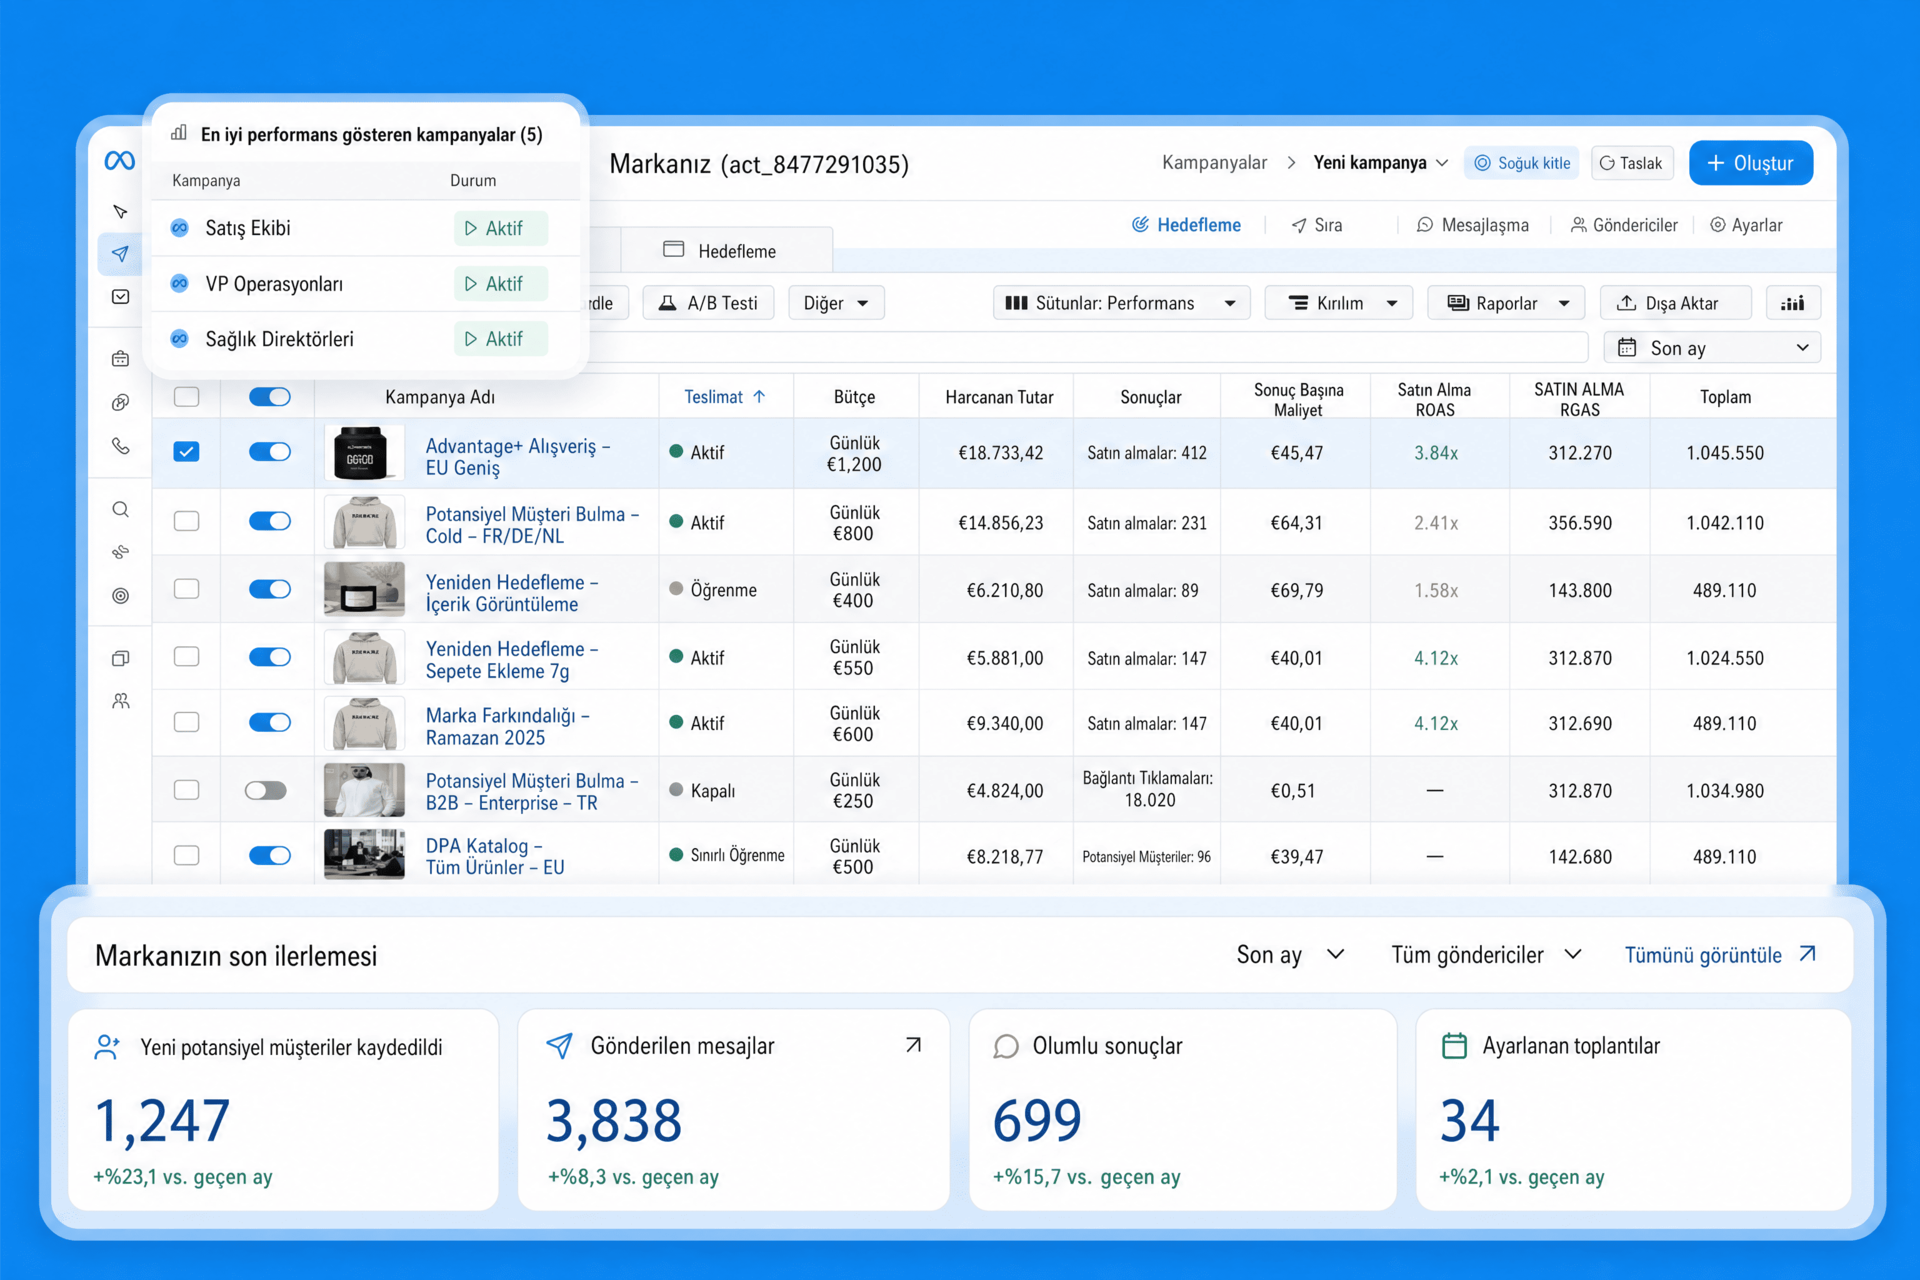Open the inbox checkmark sidebar icon
Viewport: 1920px width, 1280px height.
120,297
